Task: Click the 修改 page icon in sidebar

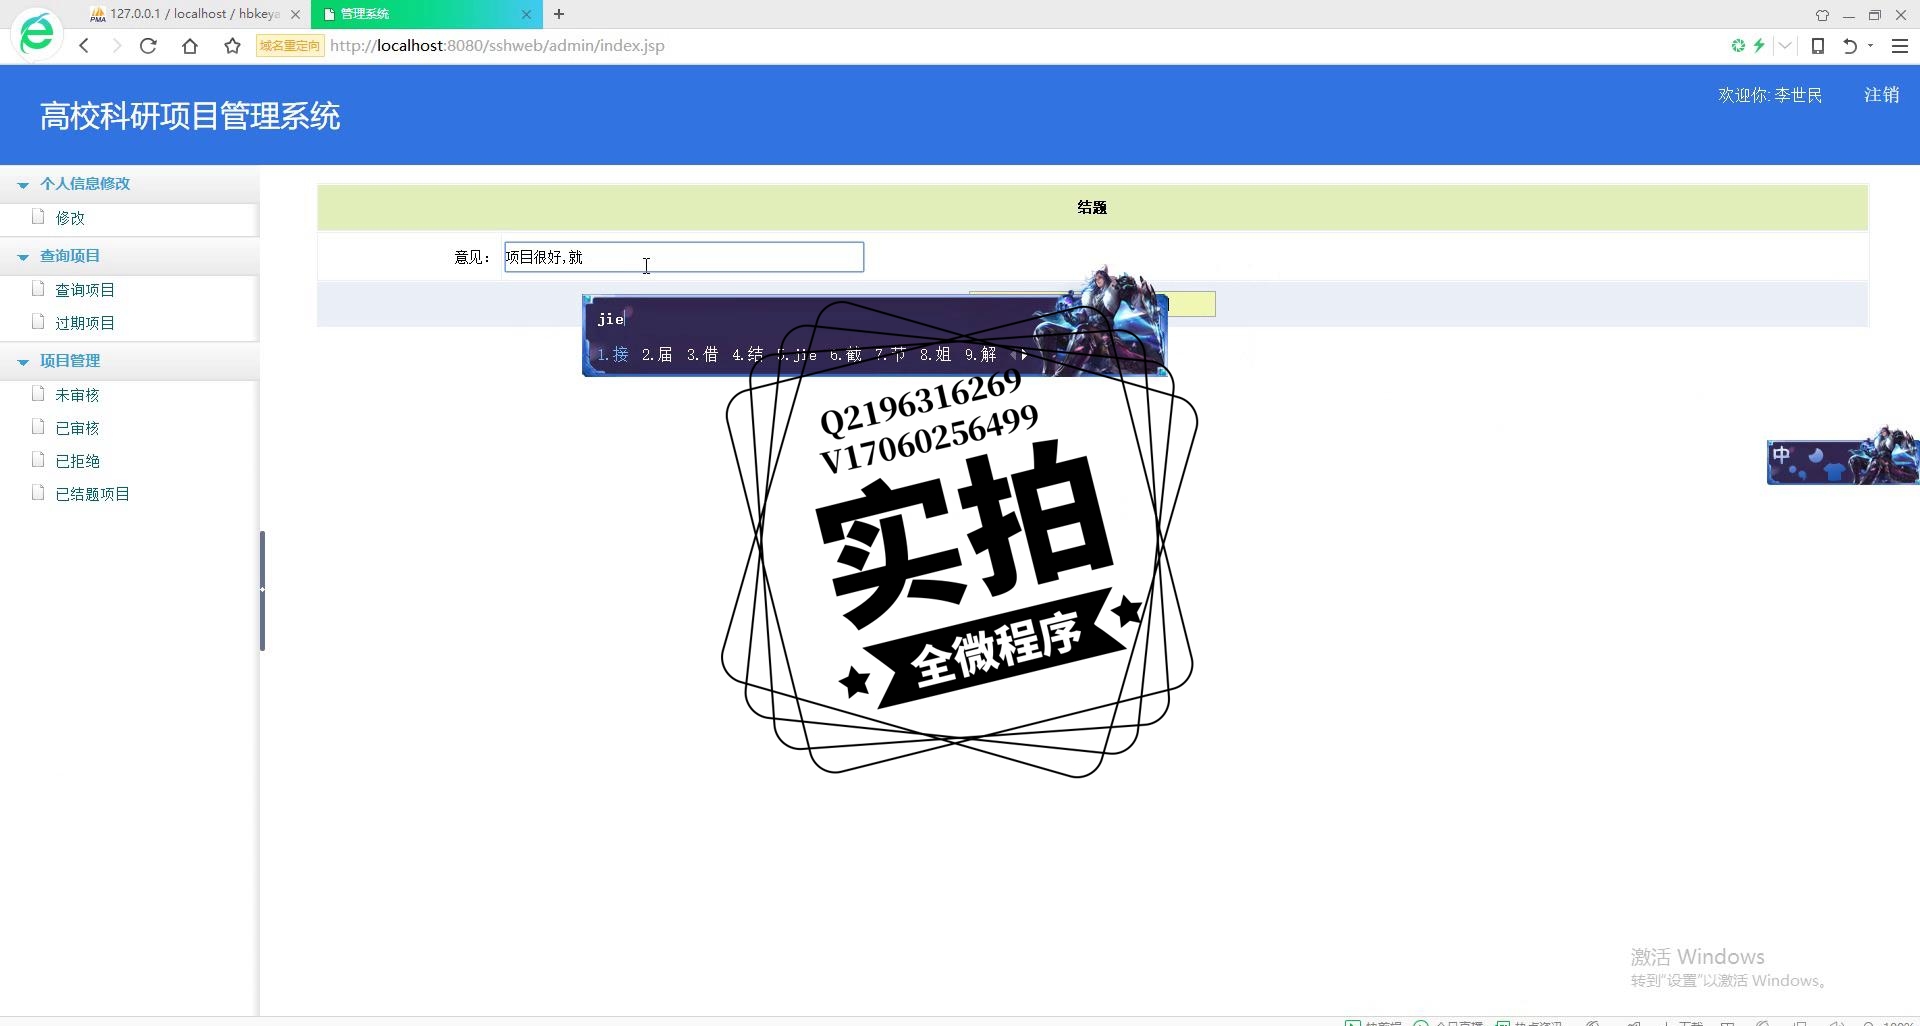Action: pyautogui.click(x=38, y=216)
